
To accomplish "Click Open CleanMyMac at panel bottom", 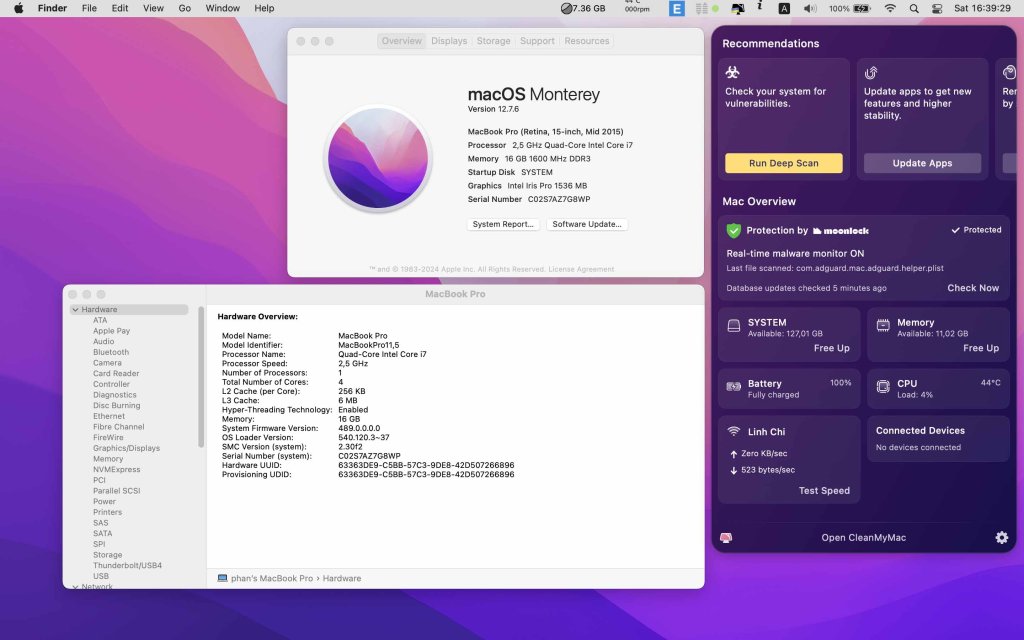I will [x=863, y=537].
